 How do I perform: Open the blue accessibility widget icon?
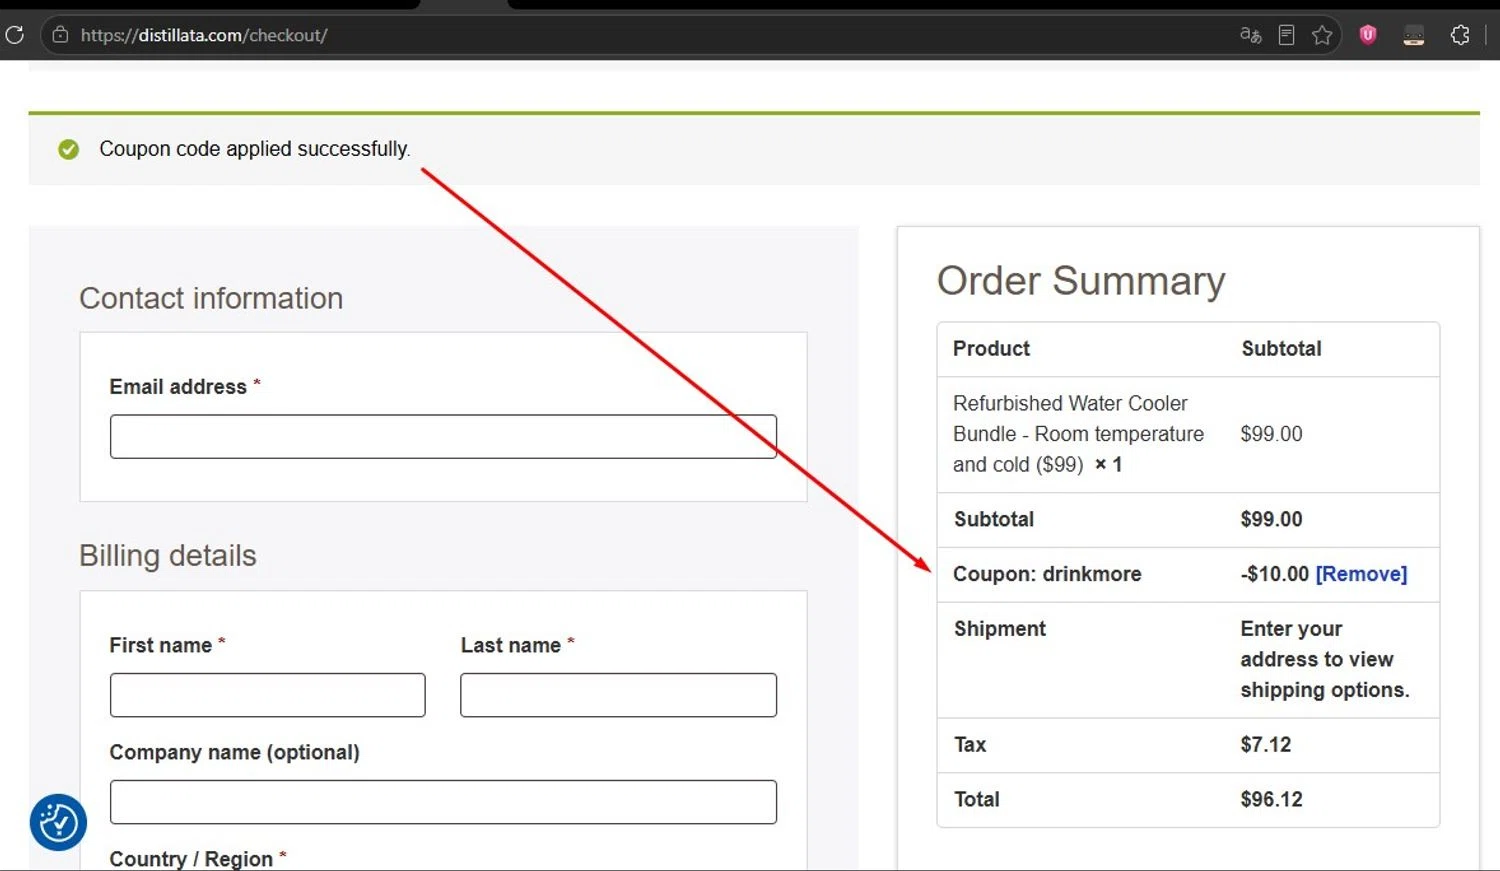tap(58, 822)
